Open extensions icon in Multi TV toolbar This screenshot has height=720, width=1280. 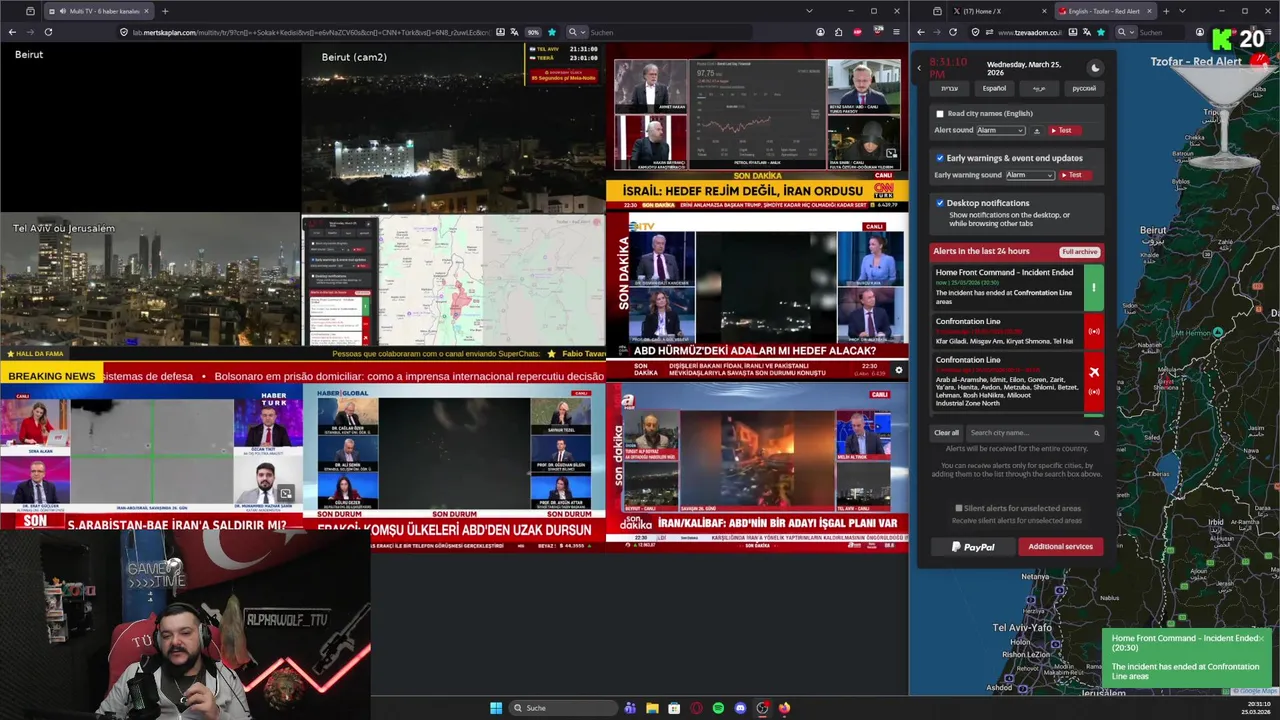(838, 32)
